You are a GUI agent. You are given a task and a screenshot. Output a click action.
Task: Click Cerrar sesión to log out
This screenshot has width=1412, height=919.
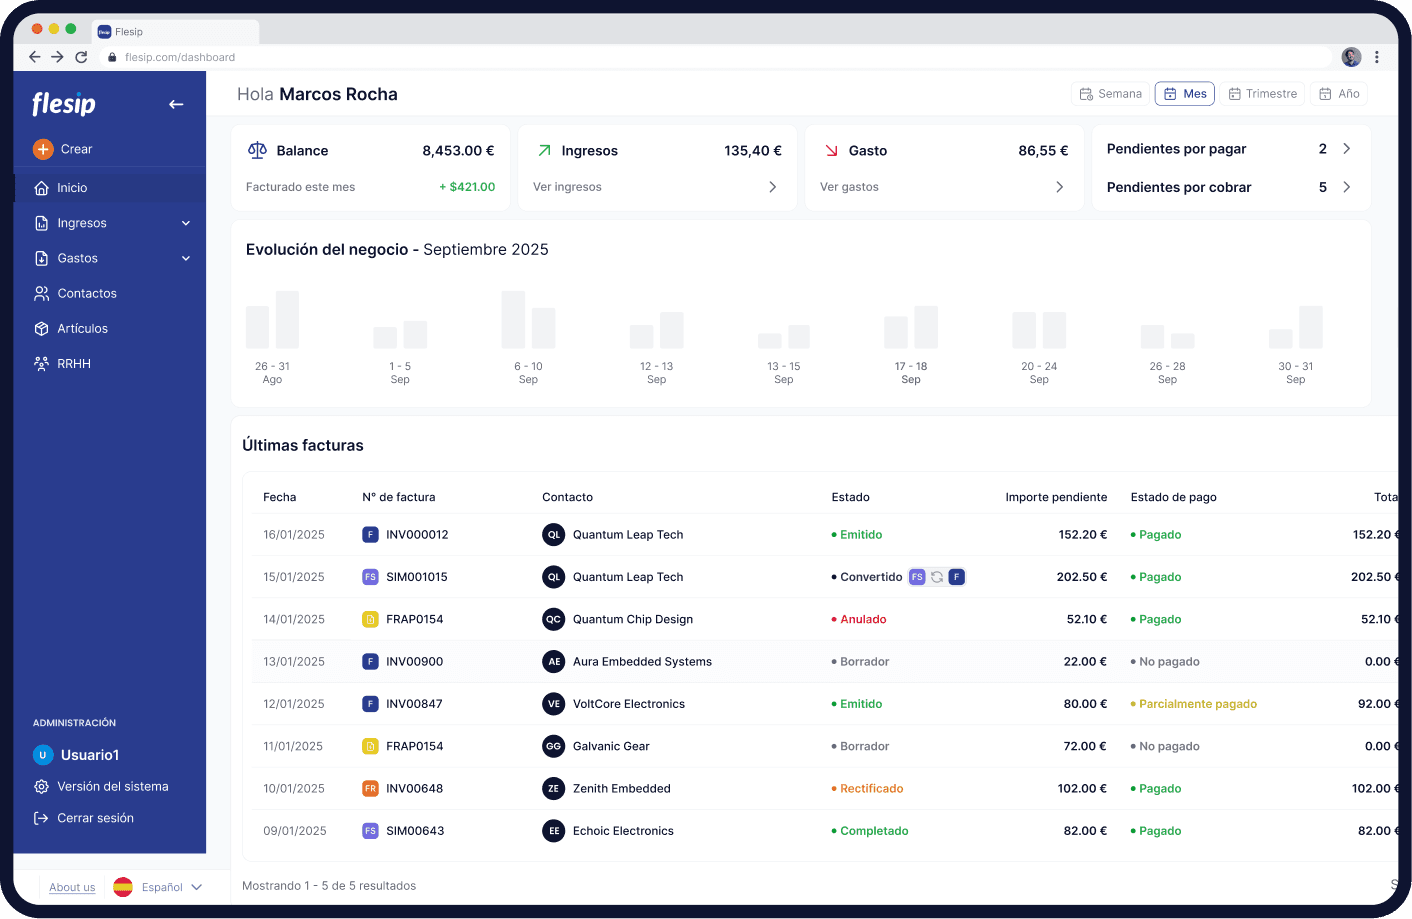(95, 818)
